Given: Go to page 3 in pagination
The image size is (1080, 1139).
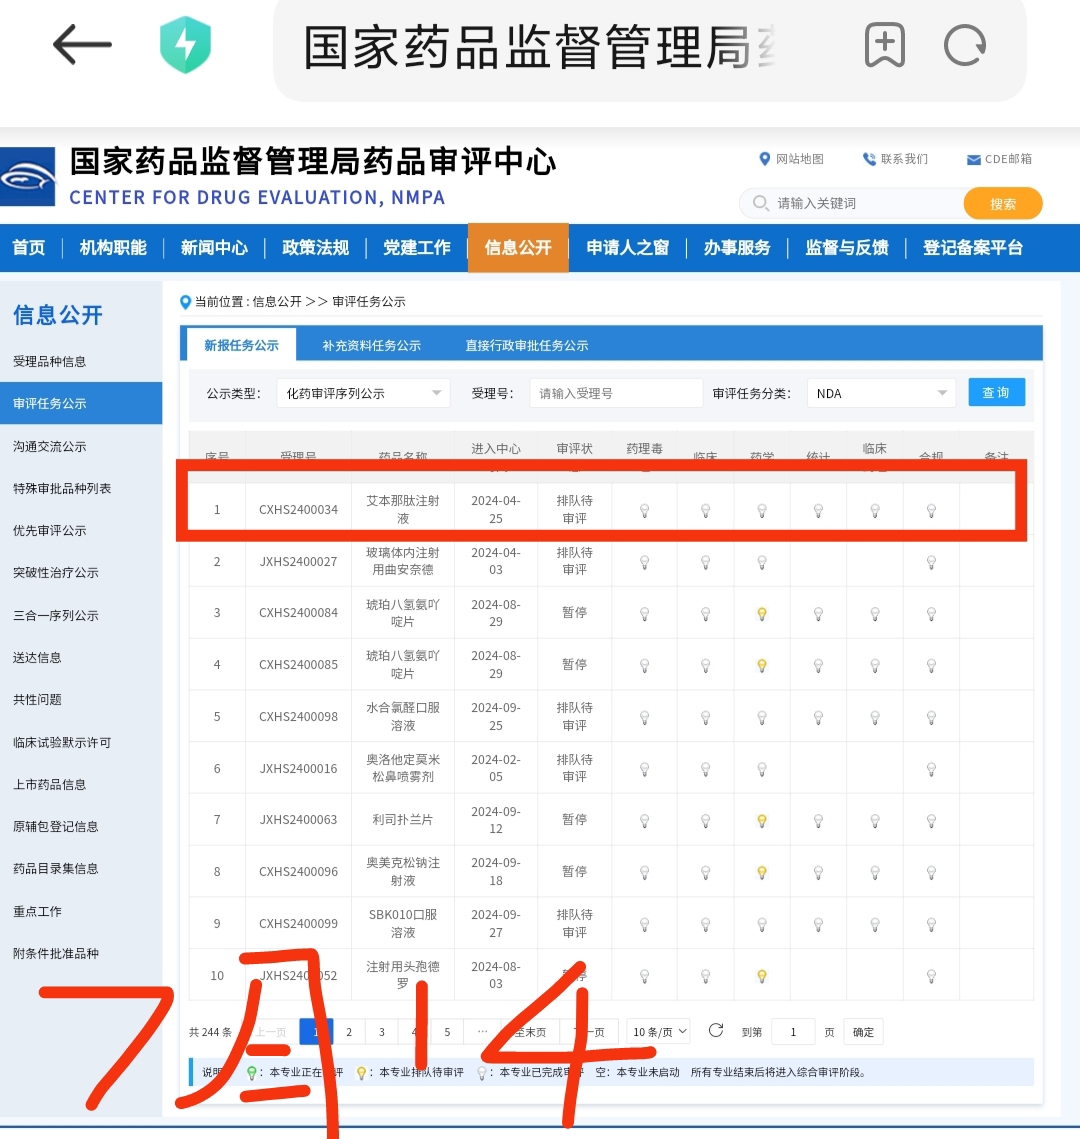Looking at the screenshot, I should 382,1031.
